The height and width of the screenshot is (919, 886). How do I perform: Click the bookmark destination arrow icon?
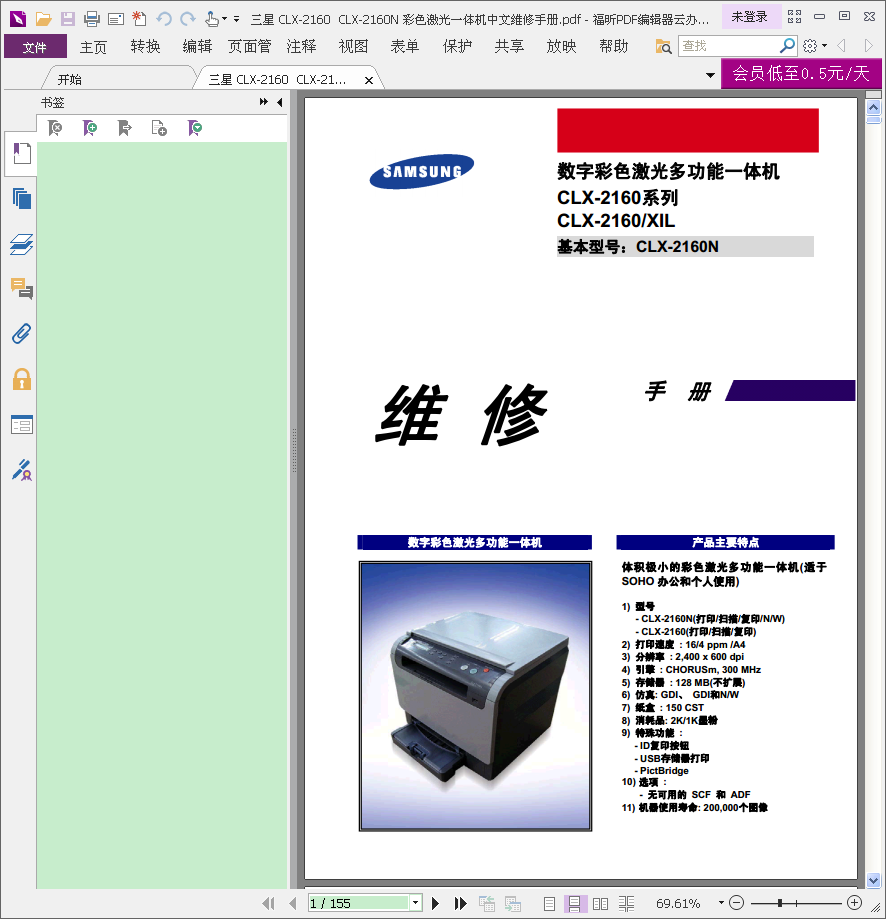pos(125,128)
